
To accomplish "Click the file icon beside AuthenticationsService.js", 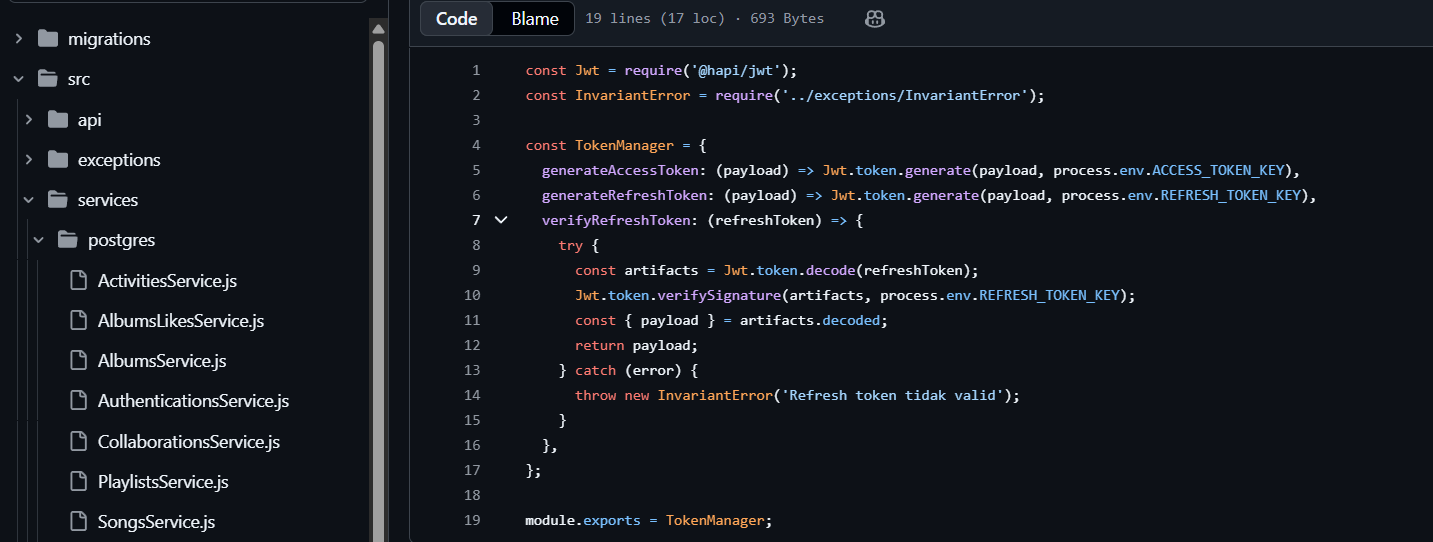I will (79, 401).
